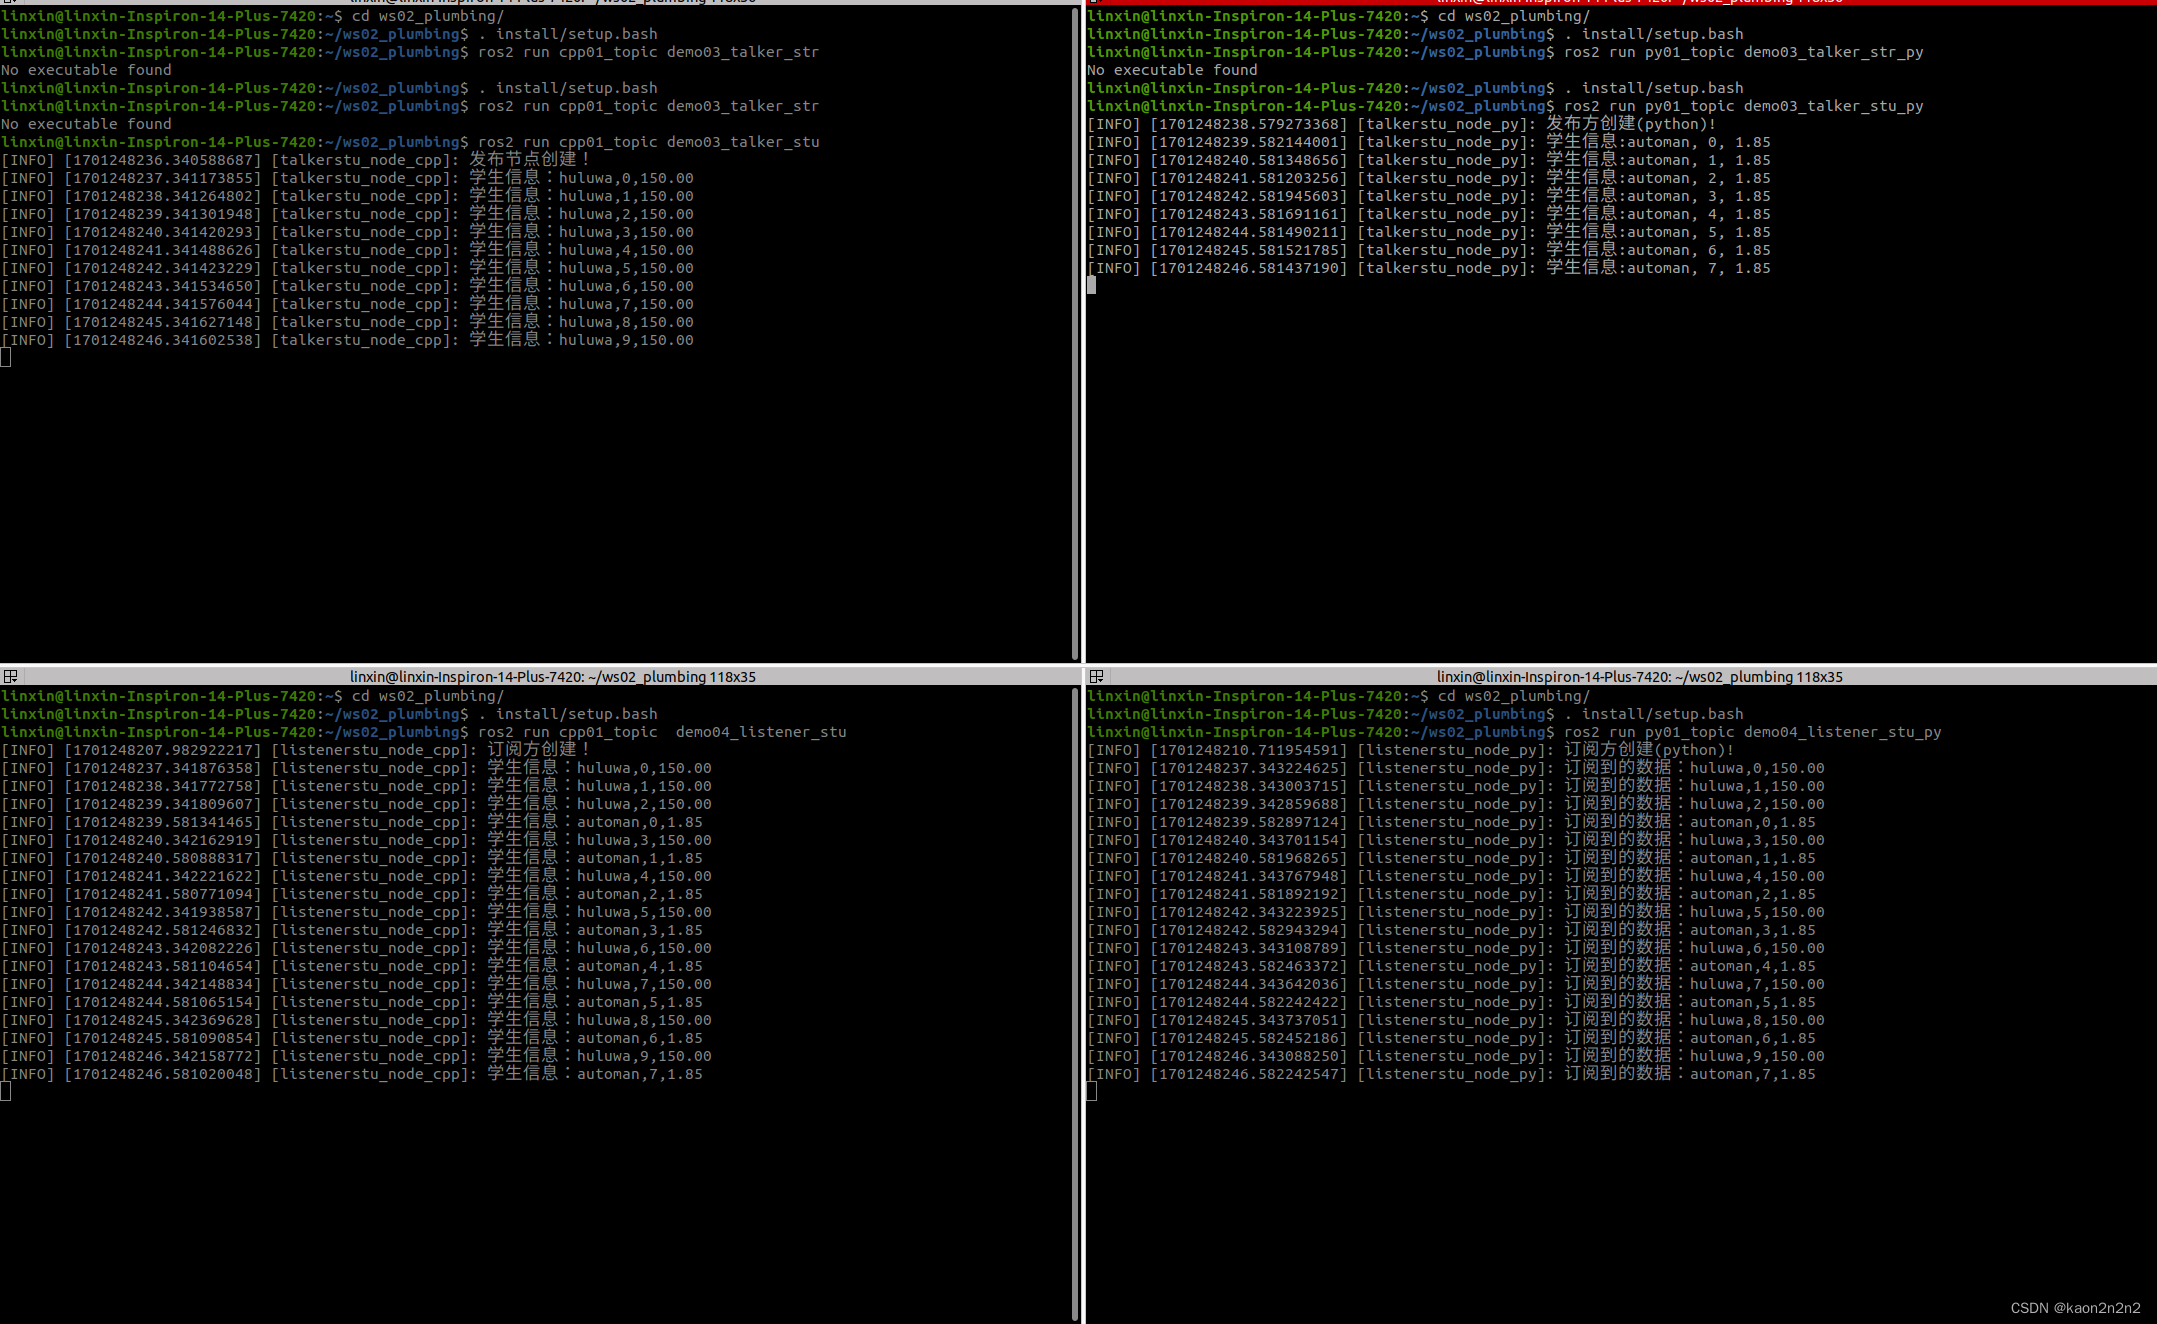Viewport: 2157px width, 1324px height.
Task: Click the timestamp 1701248207.982922217 in the bottom-left pane
Action: 162,750
